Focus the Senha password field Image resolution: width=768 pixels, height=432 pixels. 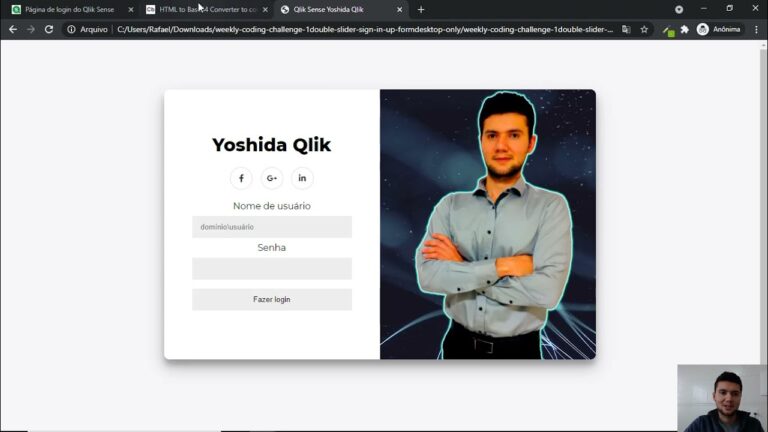coord(272,268)
